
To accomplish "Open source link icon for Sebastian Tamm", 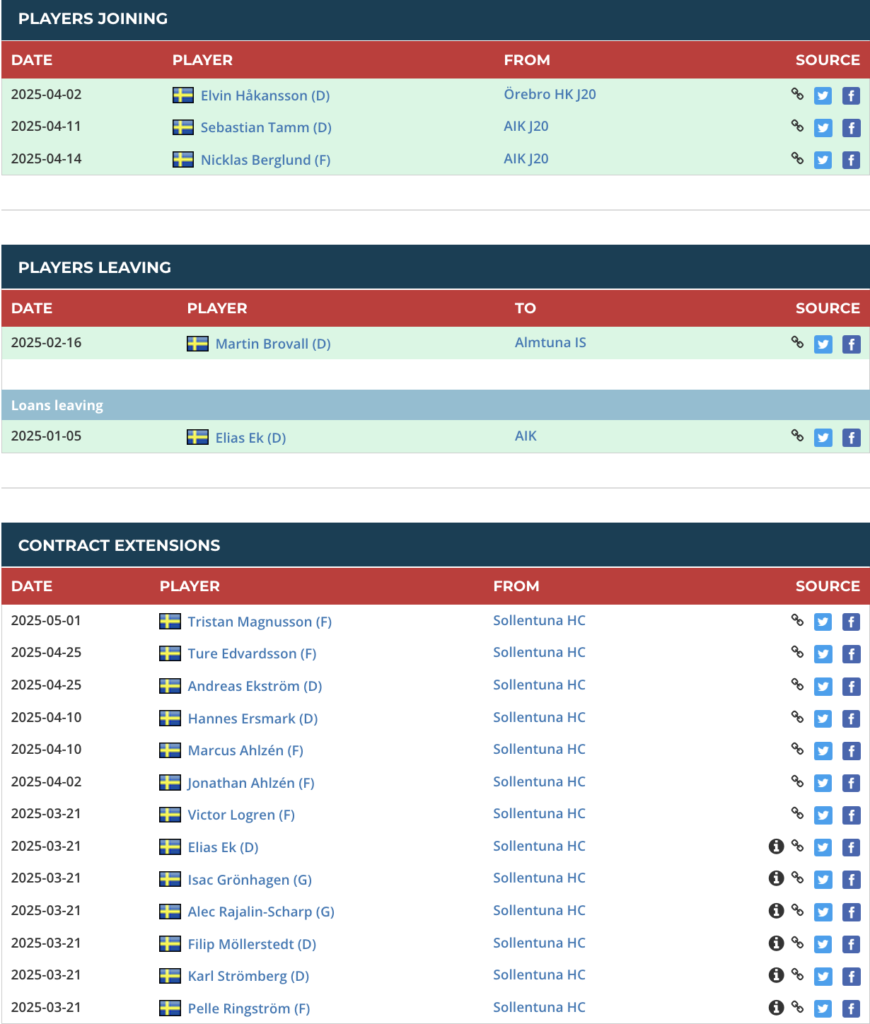I will point(797,126).
